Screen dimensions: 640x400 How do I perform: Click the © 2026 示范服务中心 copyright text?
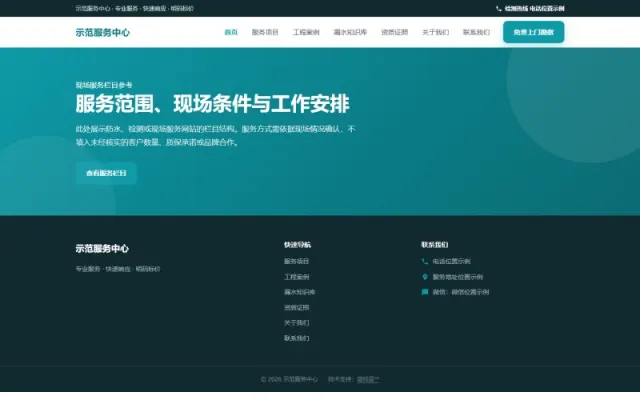[289, 380]
